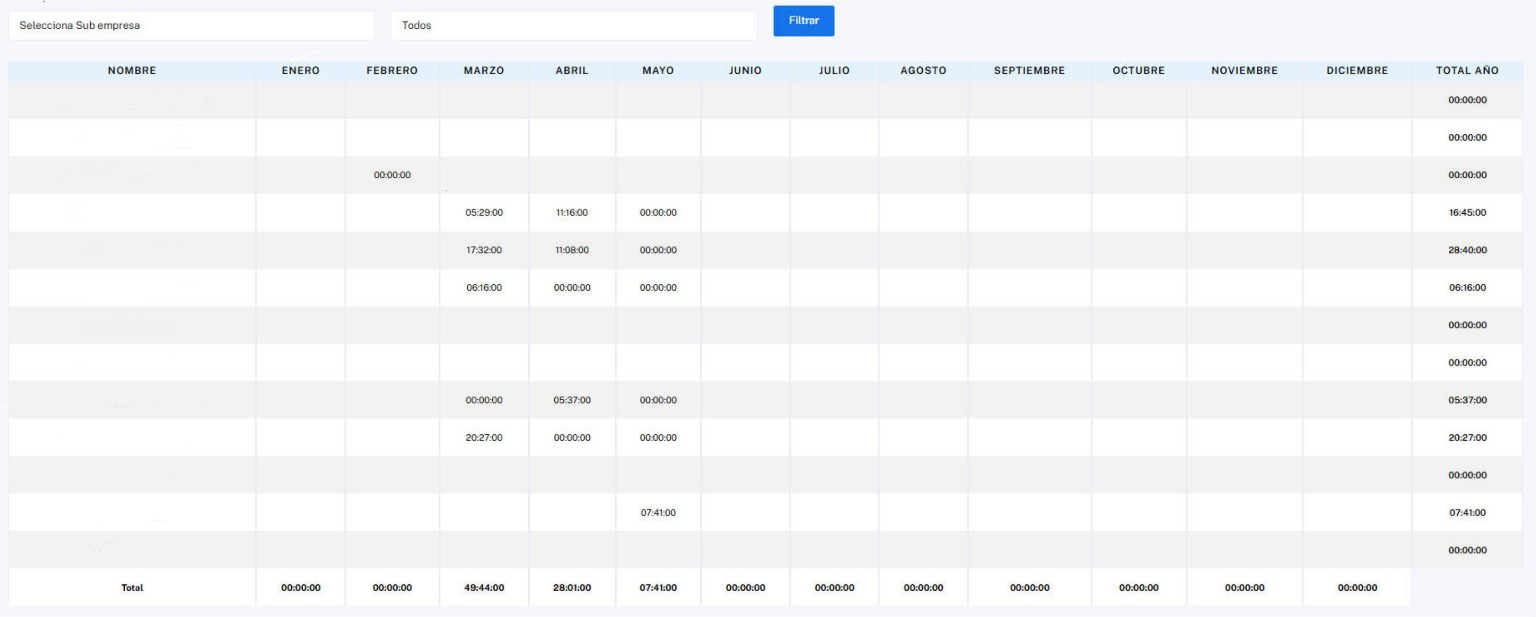
Task: Select the 28:40:00 yearly total cell
Action: [1467, 250]
